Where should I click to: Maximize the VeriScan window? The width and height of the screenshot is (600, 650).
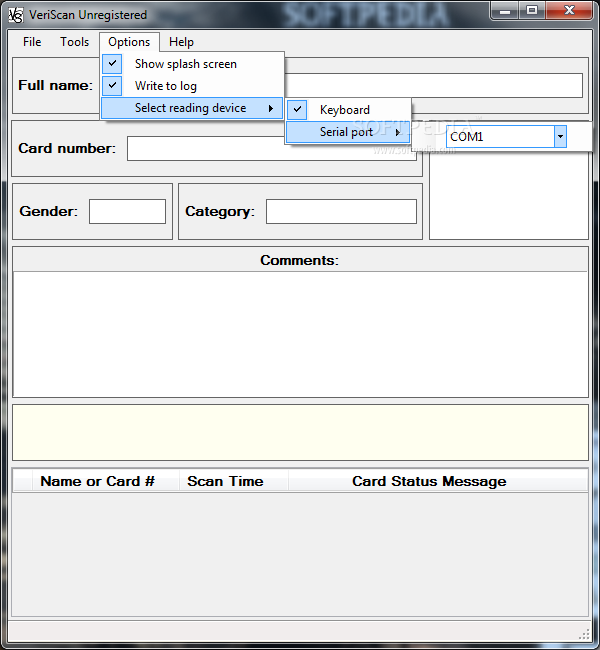(x=532, y=11)
